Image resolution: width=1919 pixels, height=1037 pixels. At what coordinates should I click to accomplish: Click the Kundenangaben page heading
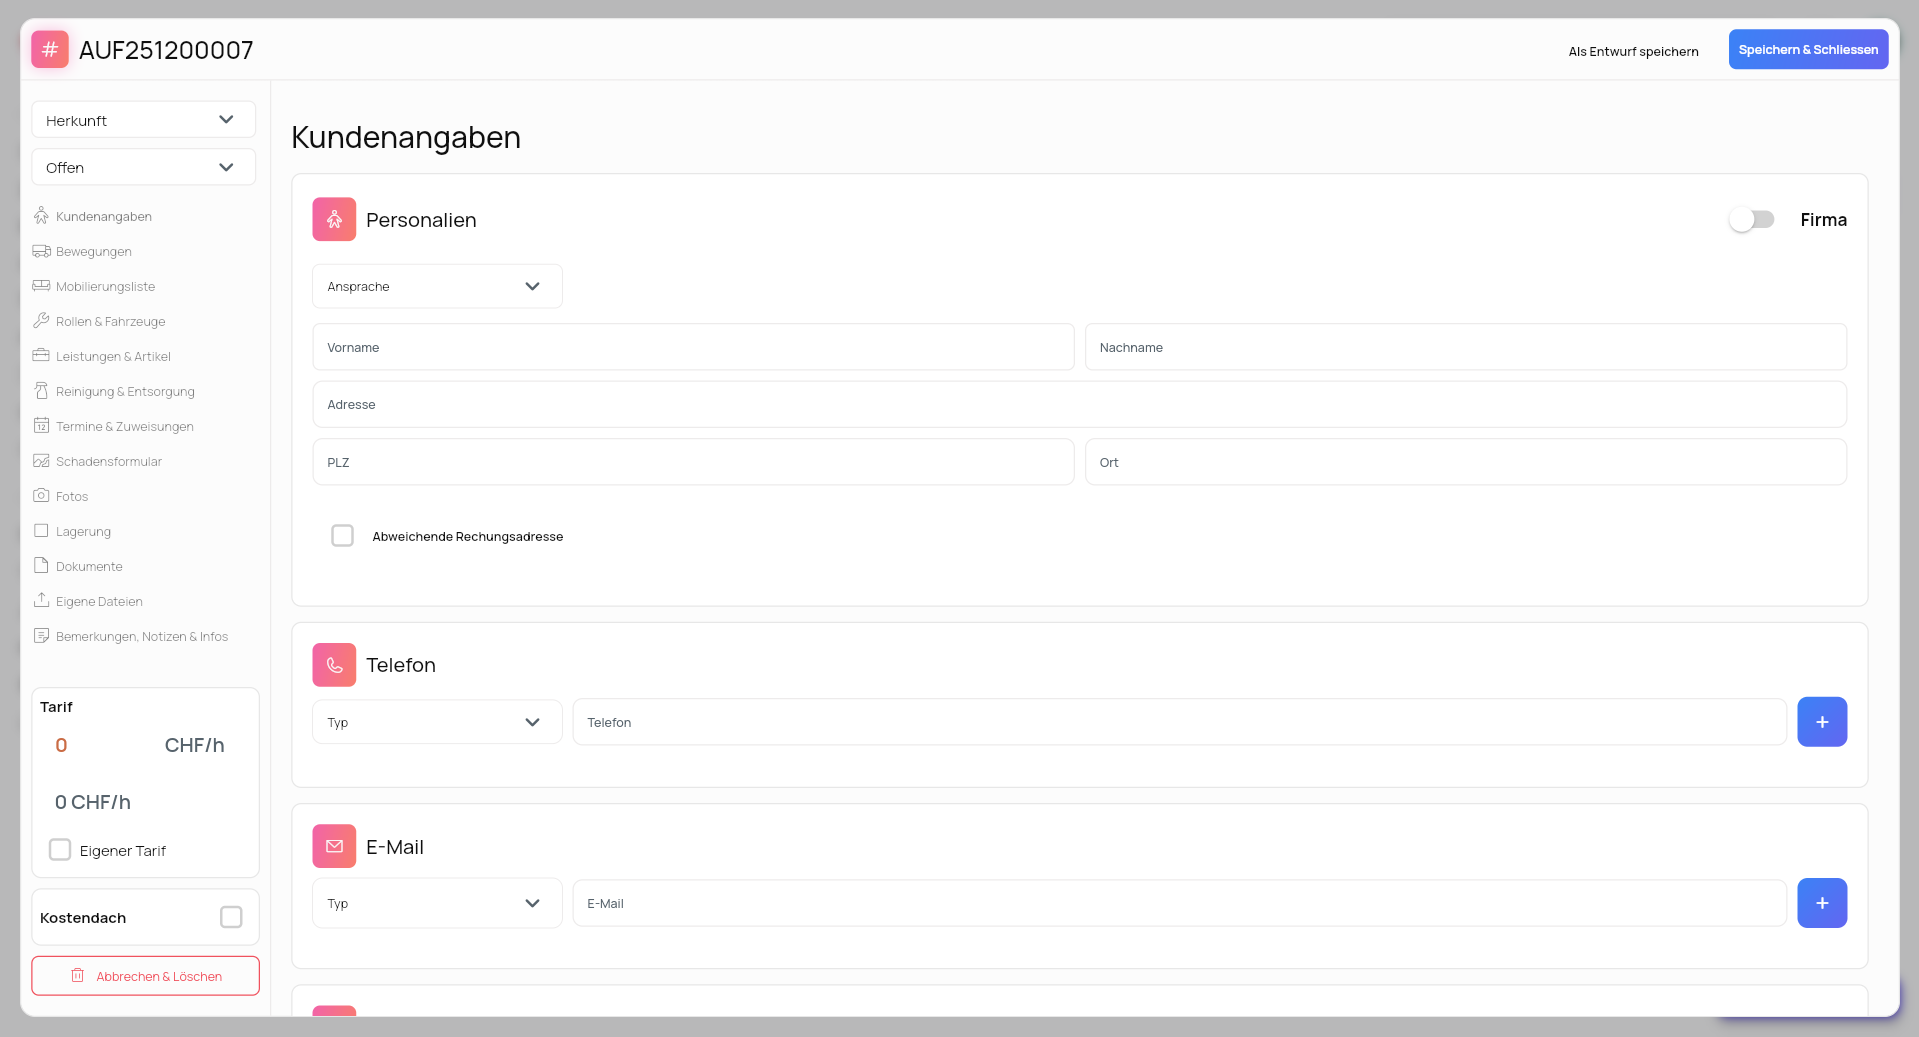pyautogui.click(x=406, y=137)
